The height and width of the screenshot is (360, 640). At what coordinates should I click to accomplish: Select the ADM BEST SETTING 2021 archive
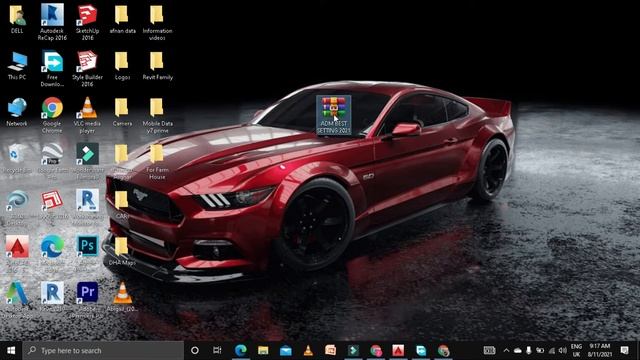[334, 115]
